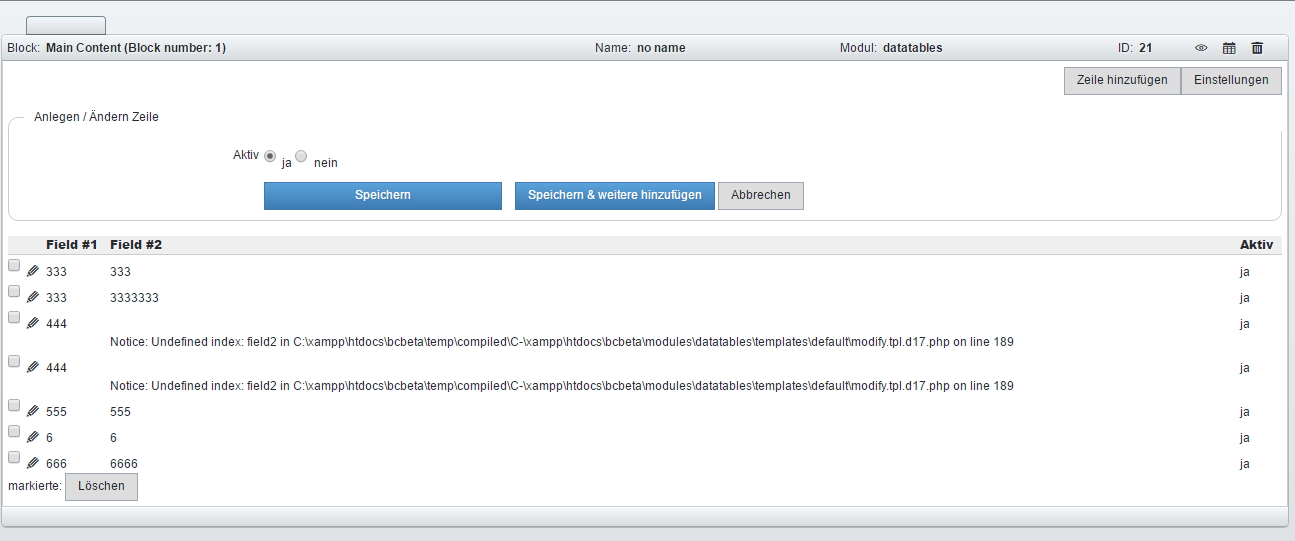Toggle block visibility with the eye icon

point(1201,48)
